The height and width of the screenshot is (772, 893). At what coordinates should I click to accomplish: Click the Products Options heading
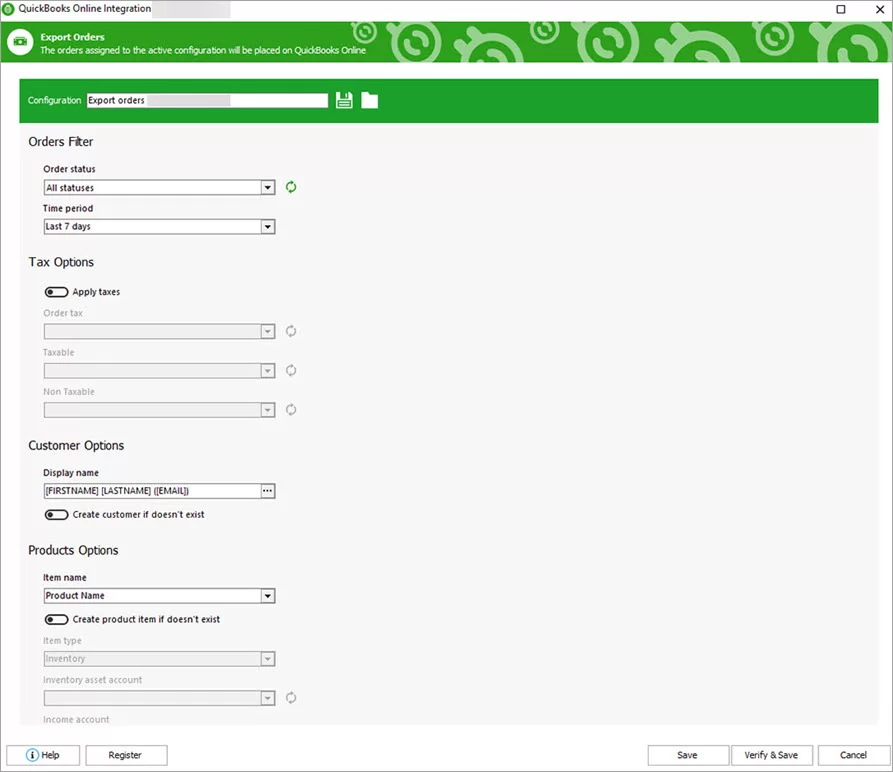[x=73, y=551]
